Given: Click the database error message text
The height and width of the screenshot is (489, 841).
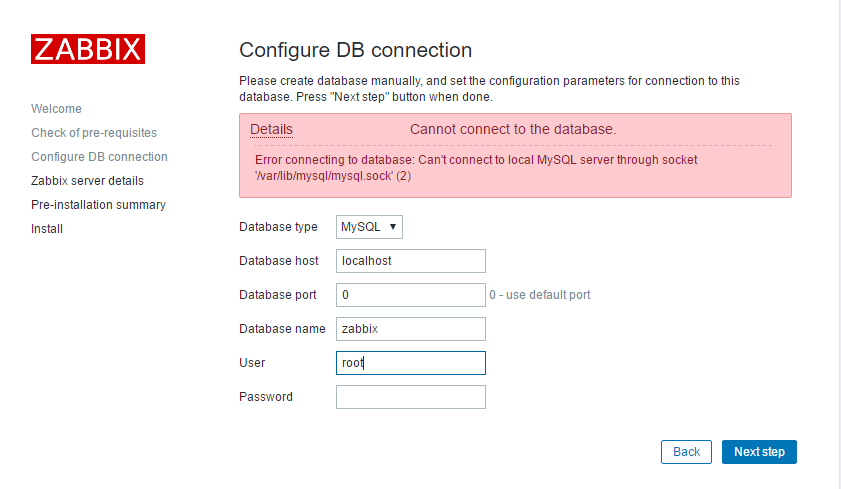Looking at the screenshot, I should point(476,168).
